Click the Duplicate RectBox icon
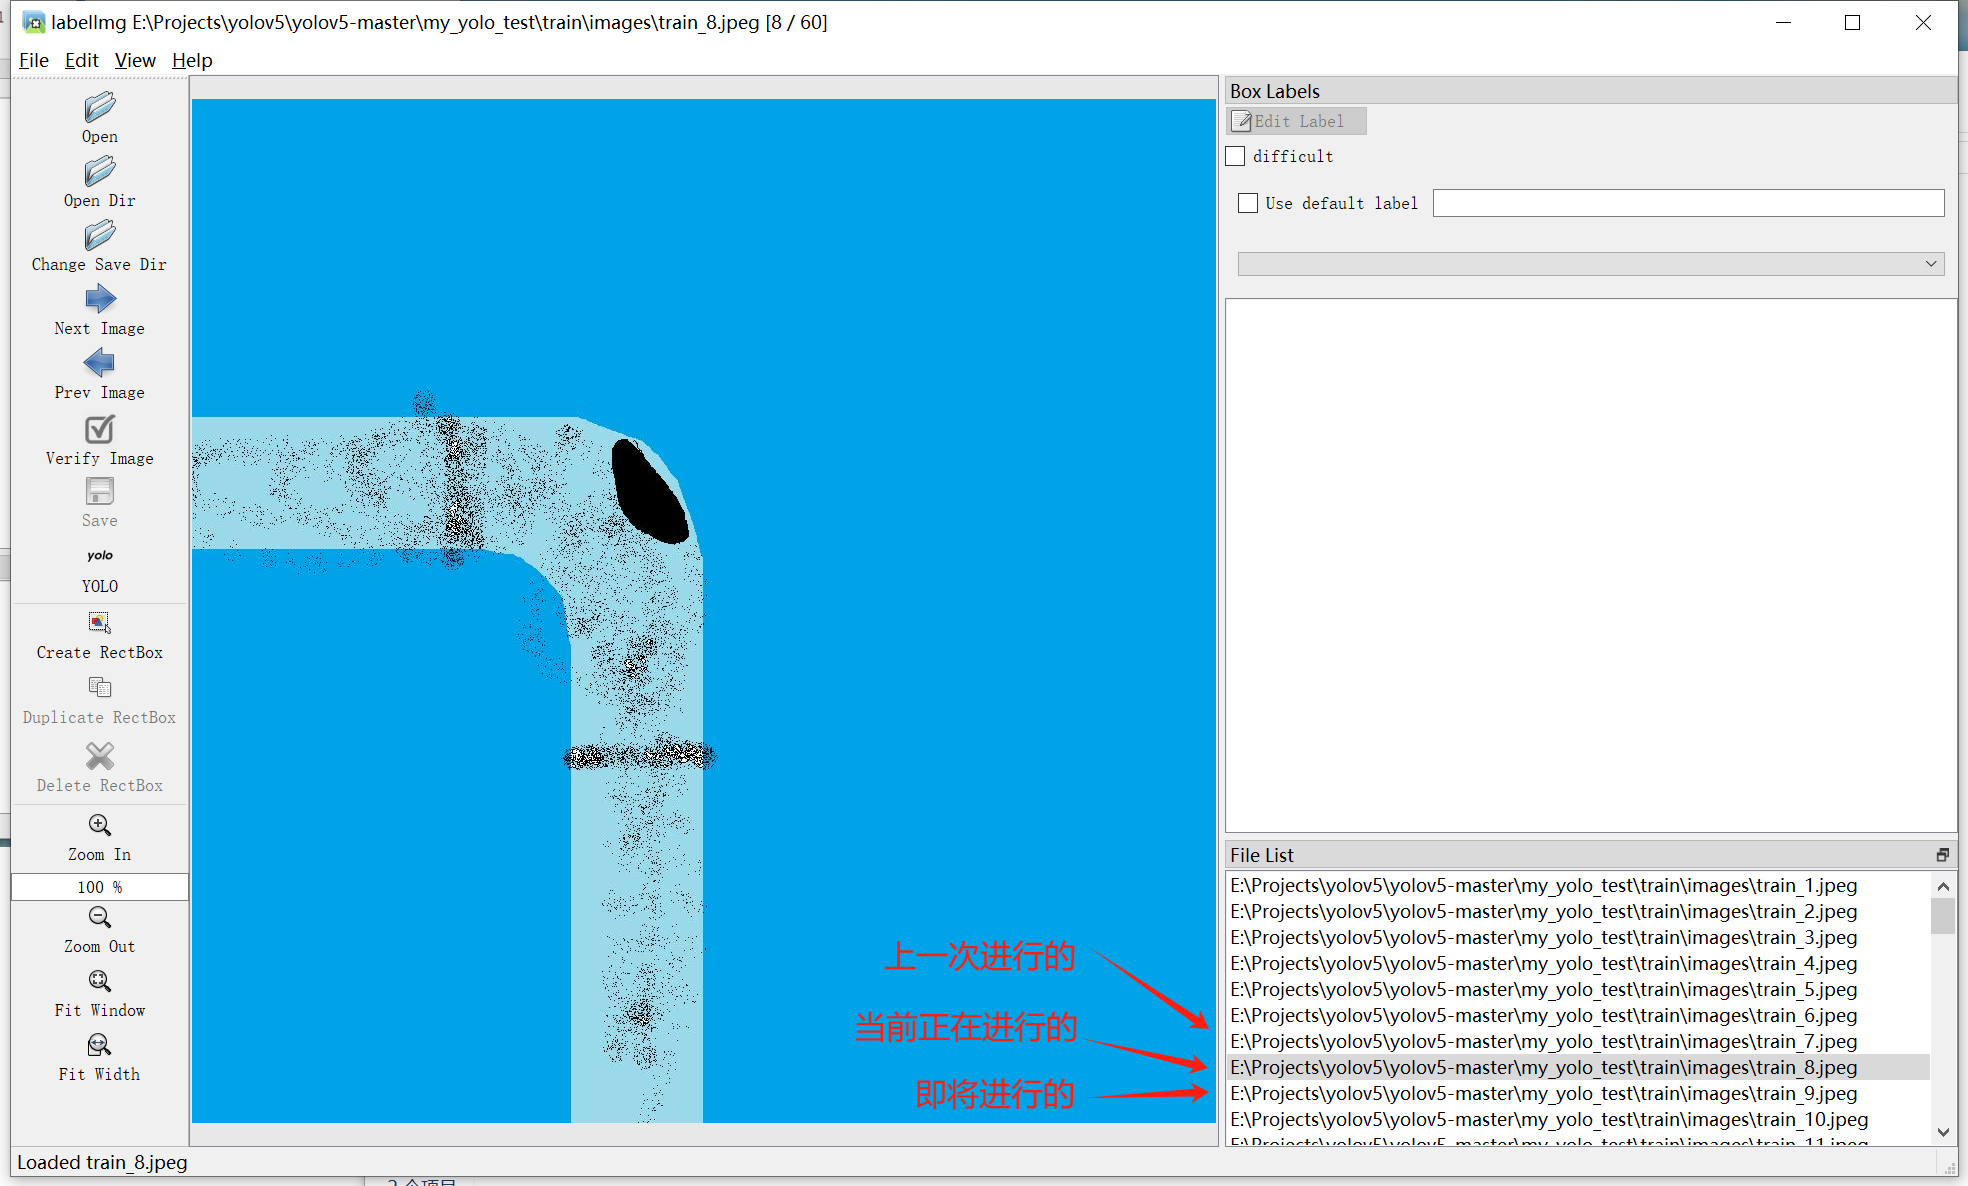The image size is (1968, 1186). tap(99, 687)
